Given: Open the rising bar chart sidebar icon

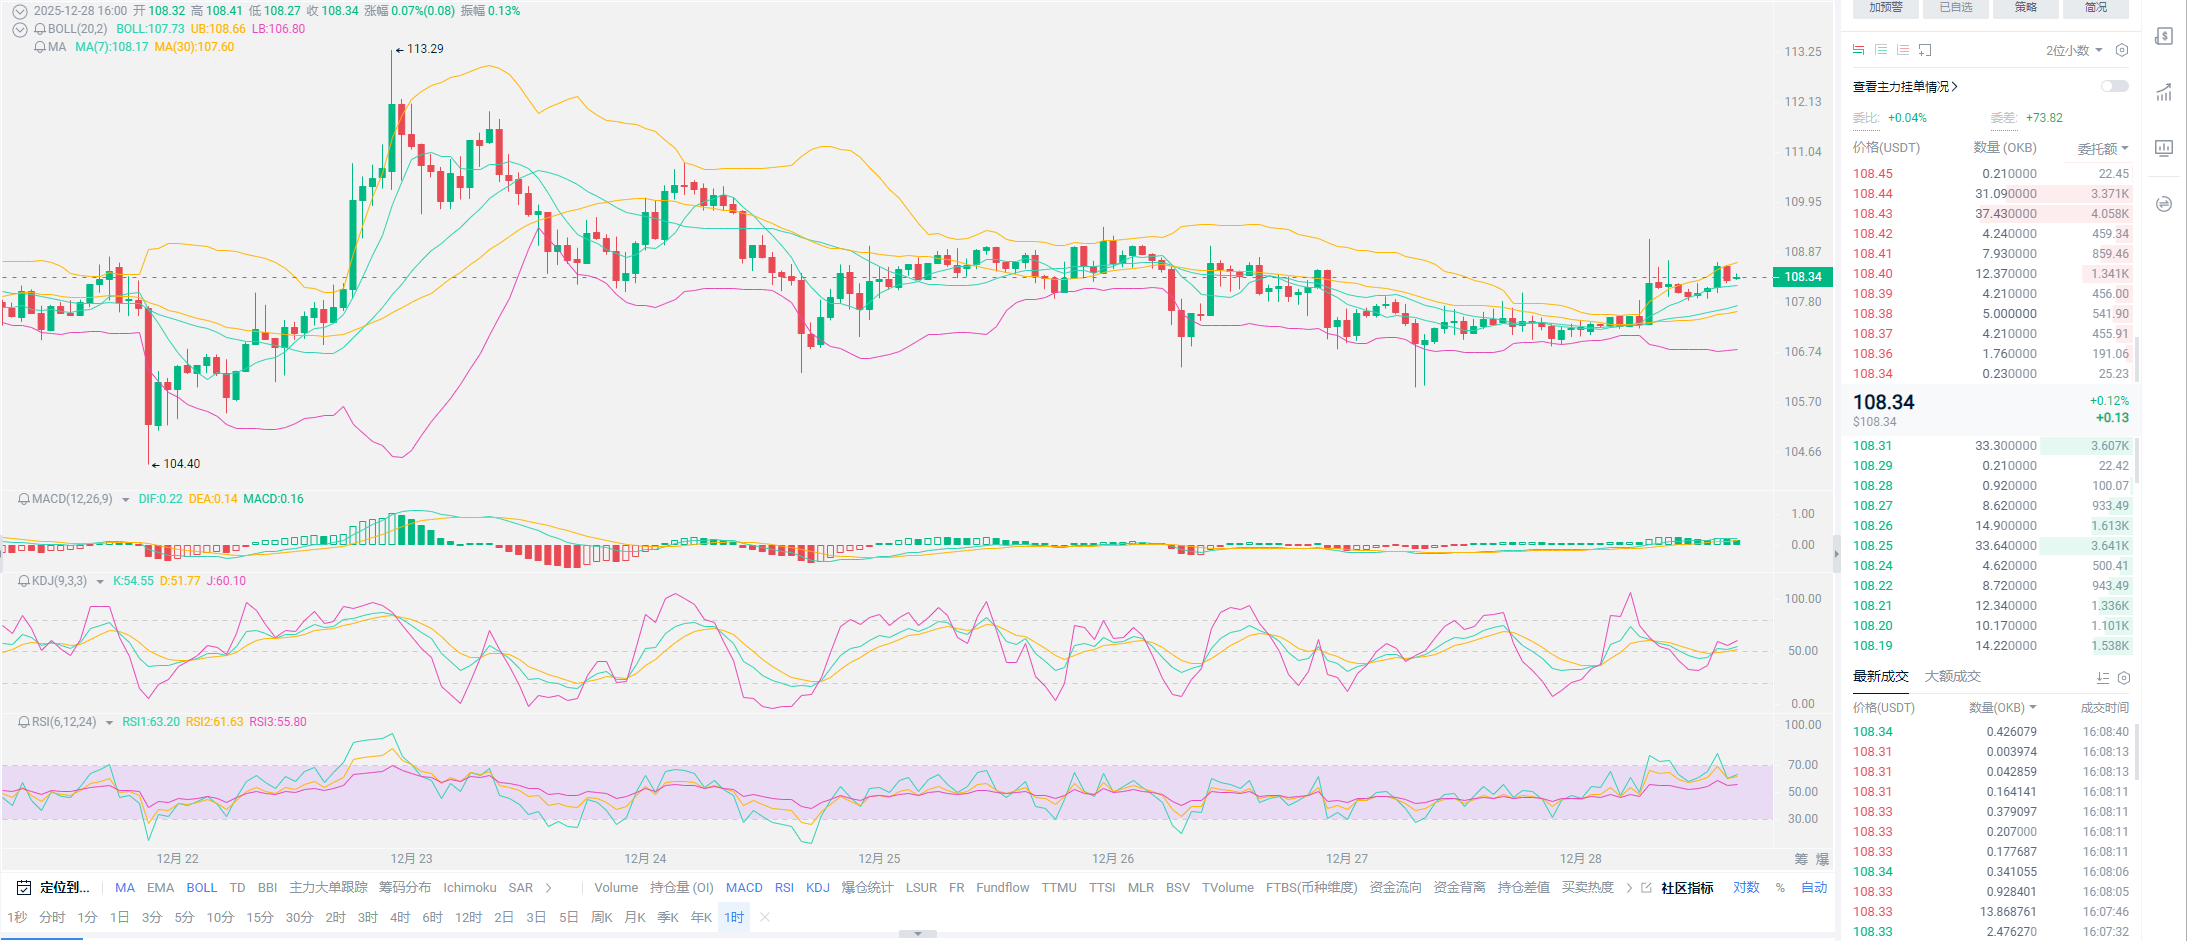Looking at the screenshot, I should click(x=2164, y=93).
